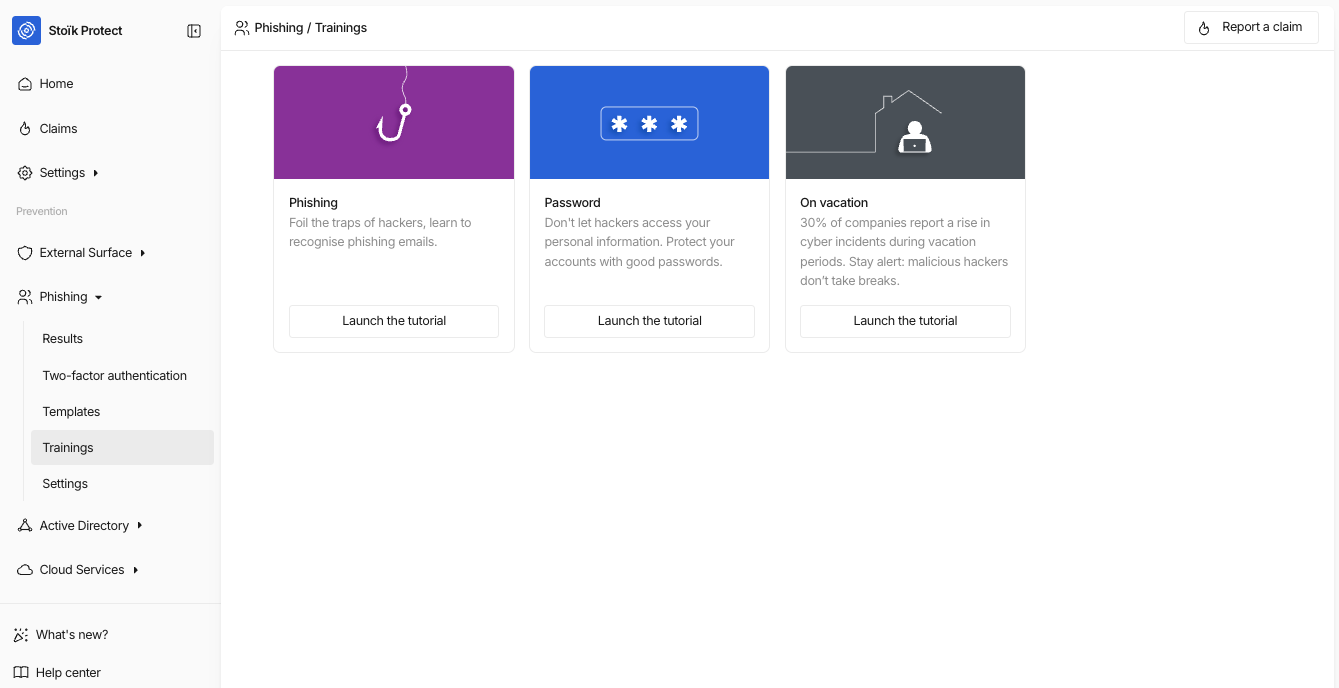The image size is (1339, 688).
Task: Click the Help center book icon
Action: point(21,673)
